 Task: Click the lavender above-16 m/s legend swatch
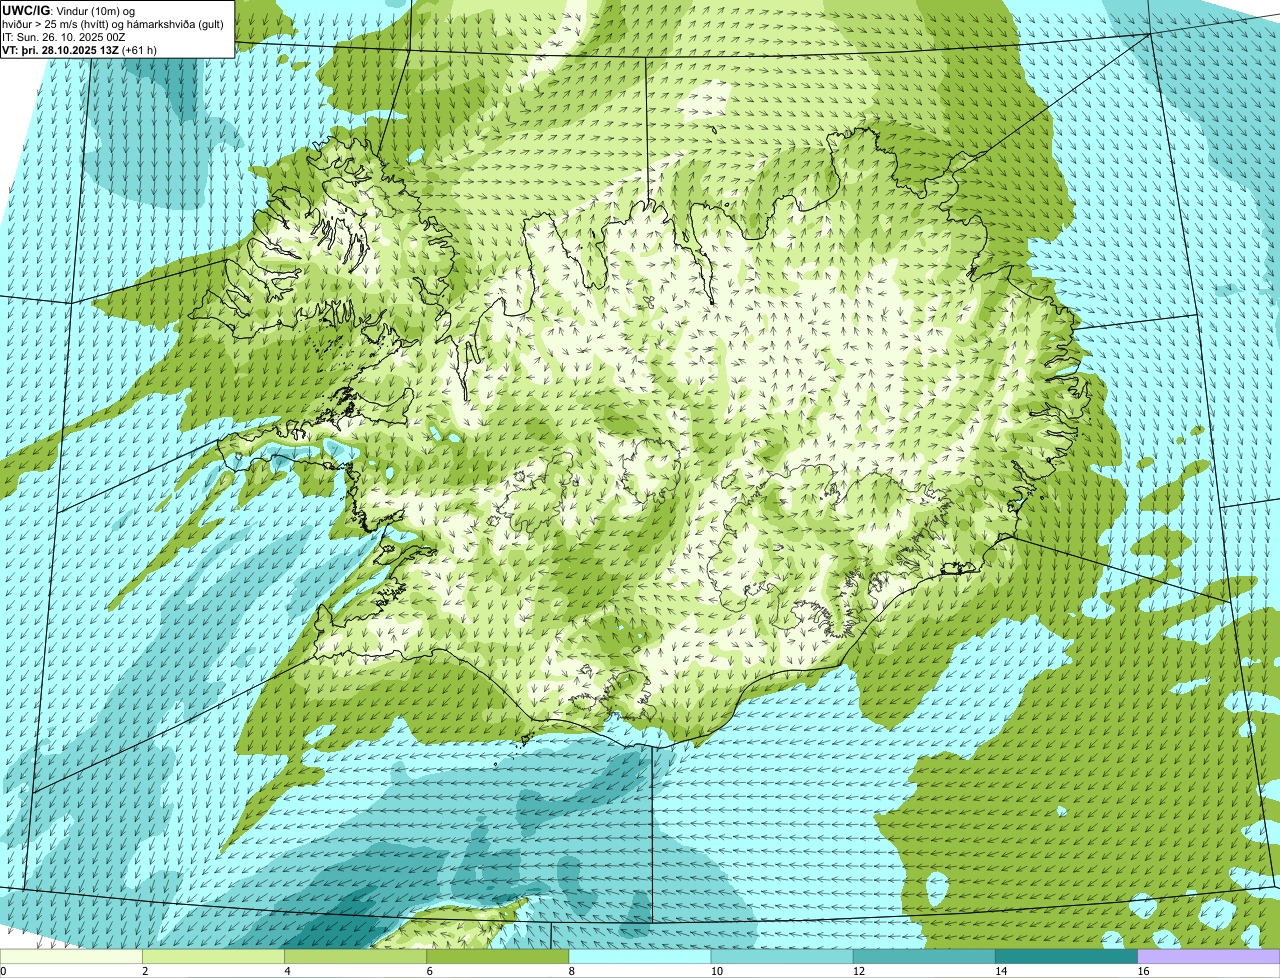(1209, 956)
